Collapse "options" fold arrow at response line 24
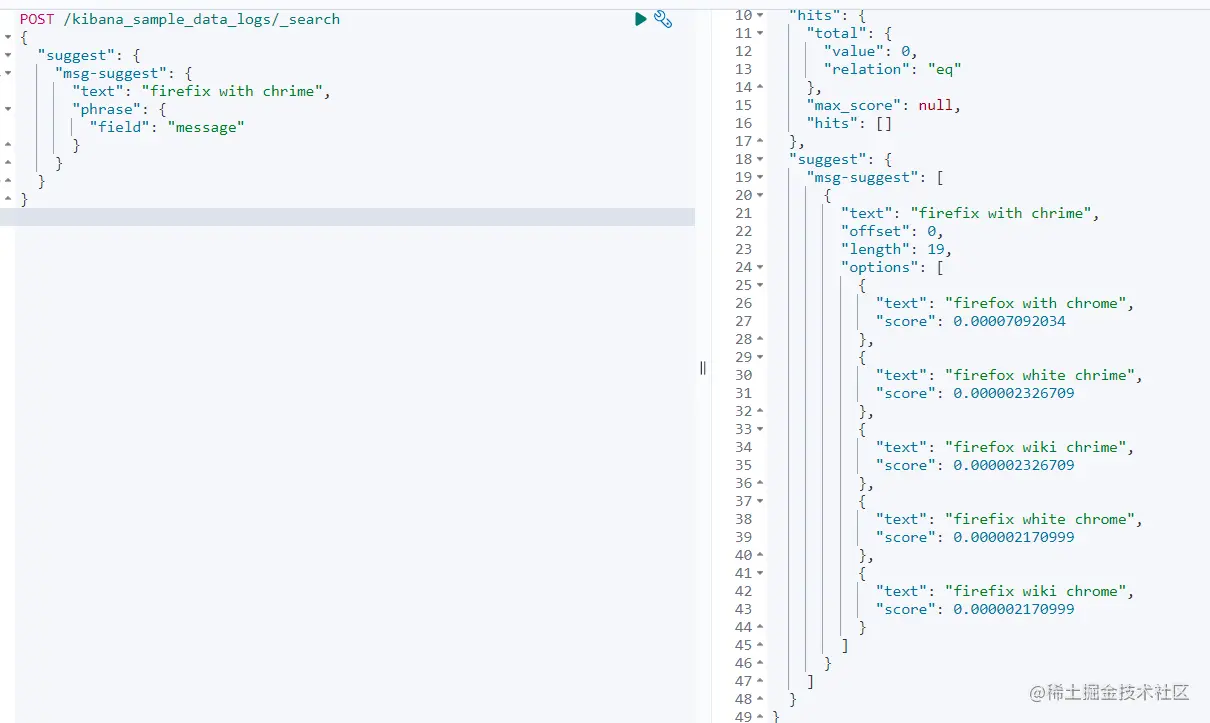The height and width of the screenshot is (723, 1210). point(761,267)
